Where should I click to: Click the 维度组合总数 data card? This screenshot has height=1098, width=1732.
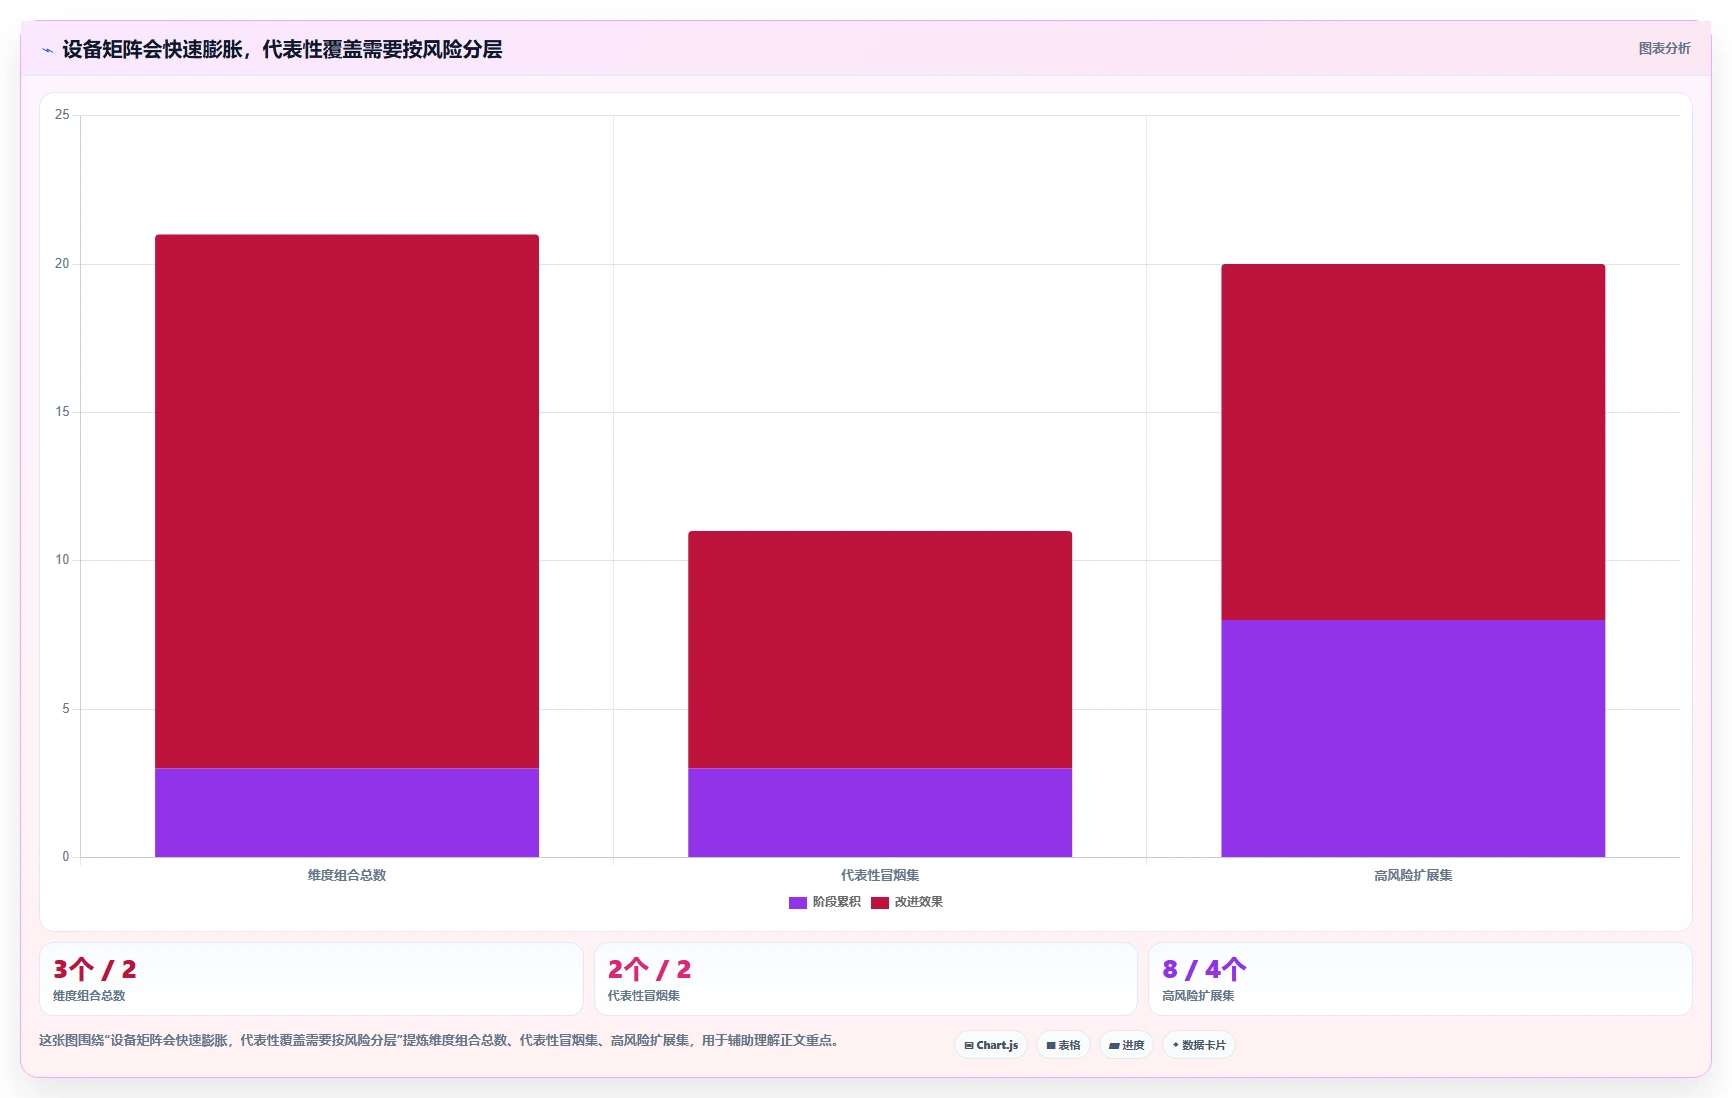click(x=311, y=979)
